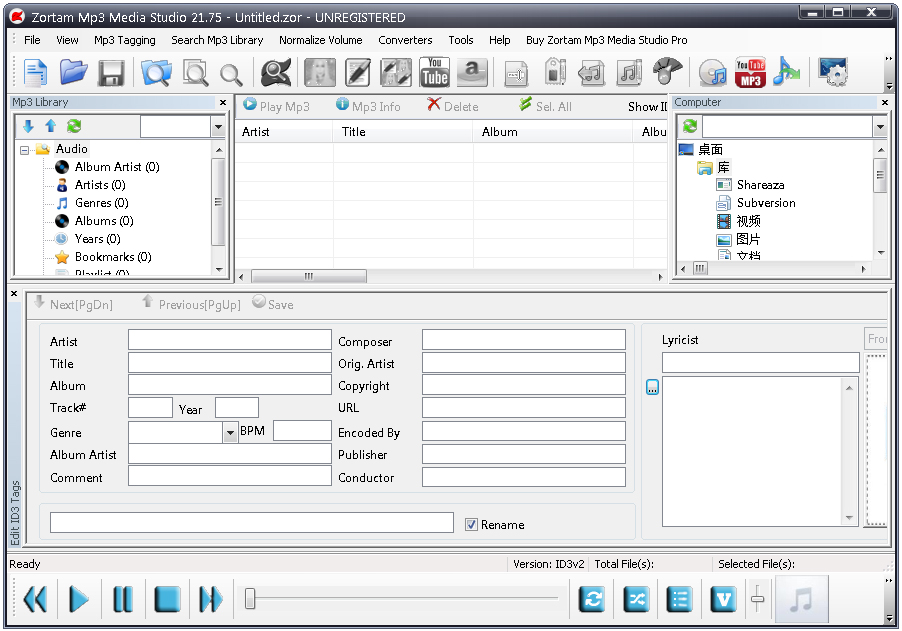
Task: Open the cover art picture toolbar icon
Action: click(x=320, y=73)
